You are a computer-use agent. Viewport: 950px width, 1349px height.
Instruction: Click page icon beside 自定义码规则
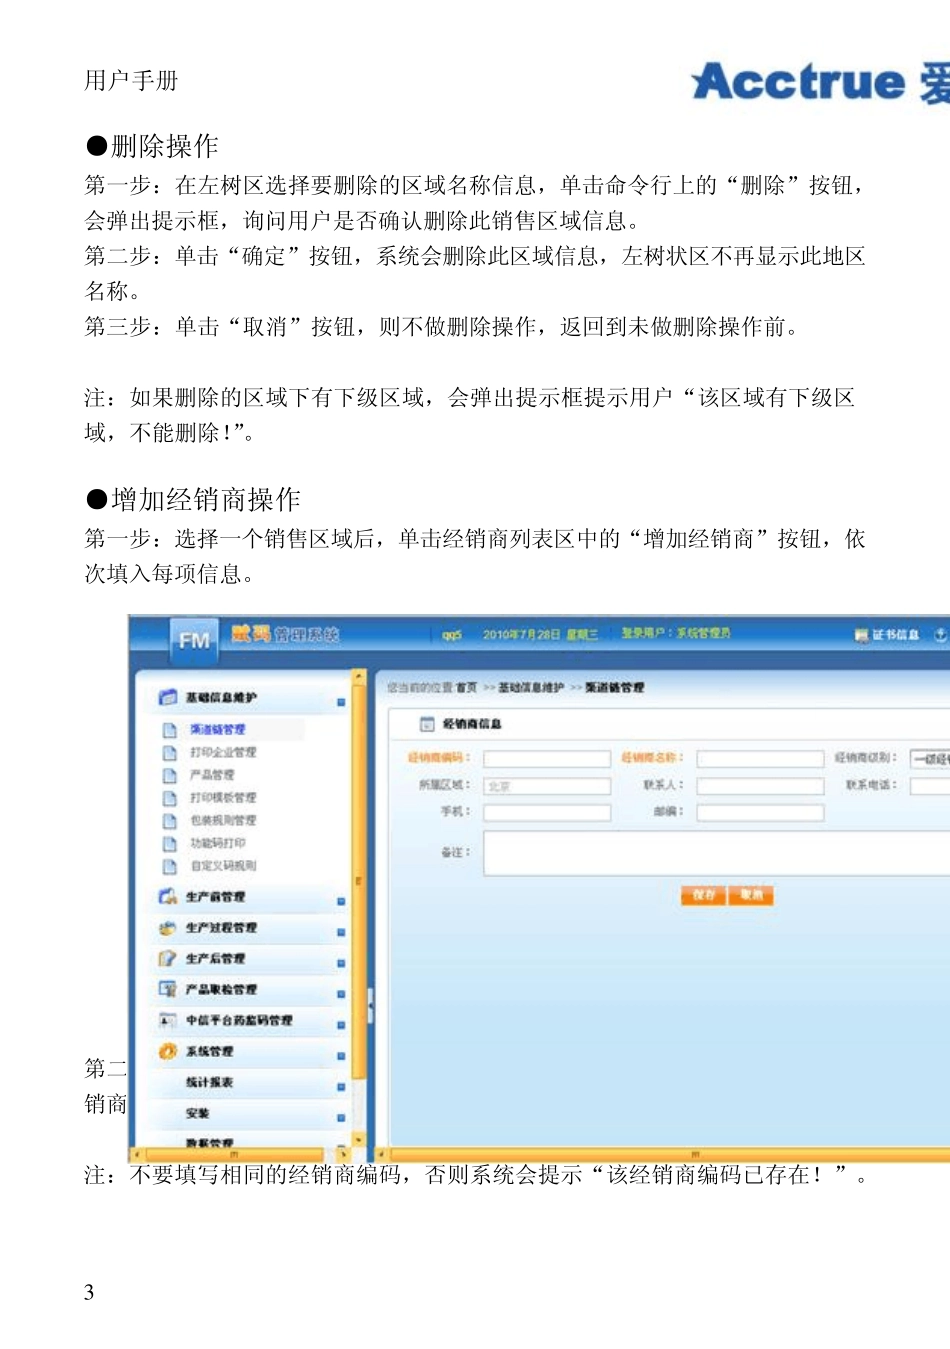tap(170, 867)
